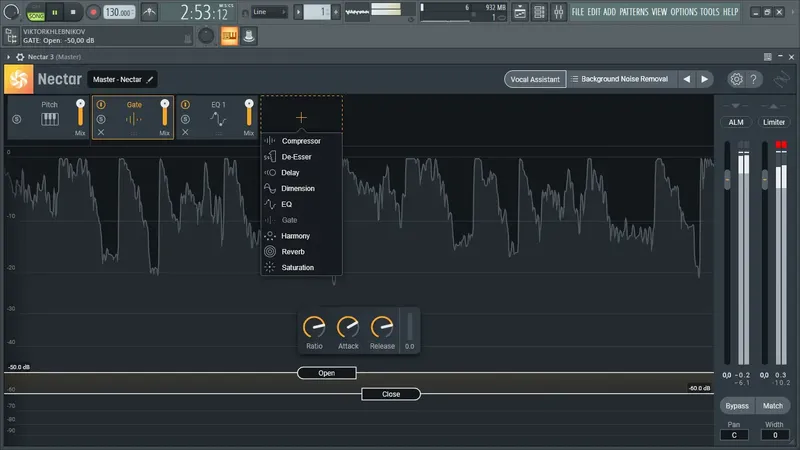Add a new pattern with plus button
800x450 pixels.
(336, 12)
